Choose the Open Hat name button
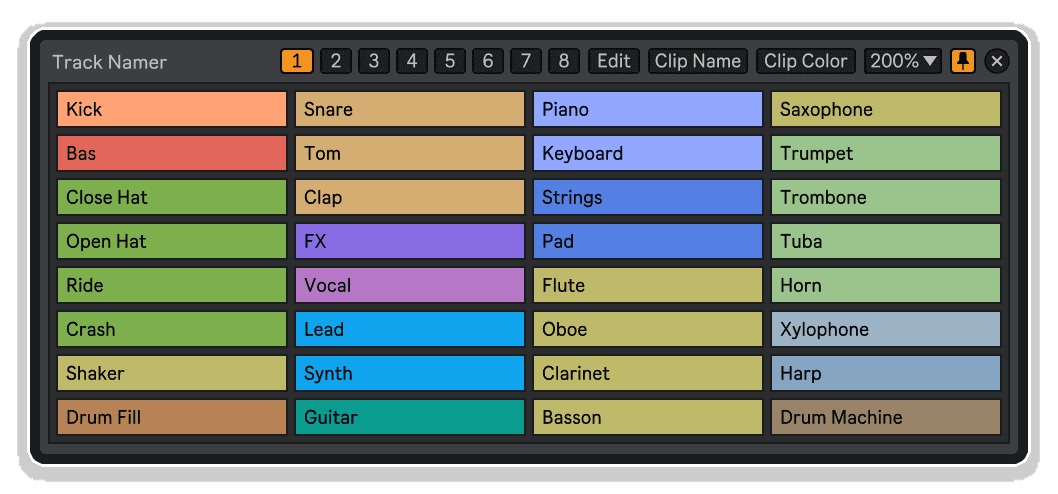Screen dimensions: 1058x494 (172, 241)
